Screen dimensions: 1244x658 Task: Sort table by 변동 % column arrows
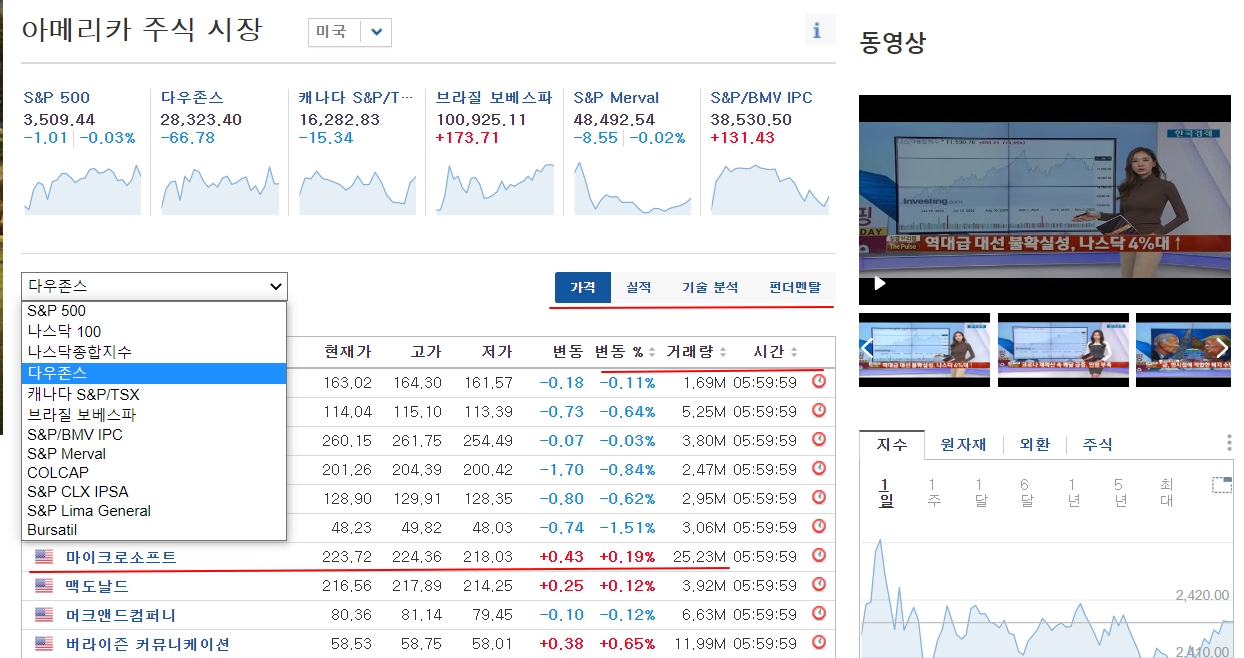pyautogui.click(x=652, y=352)
